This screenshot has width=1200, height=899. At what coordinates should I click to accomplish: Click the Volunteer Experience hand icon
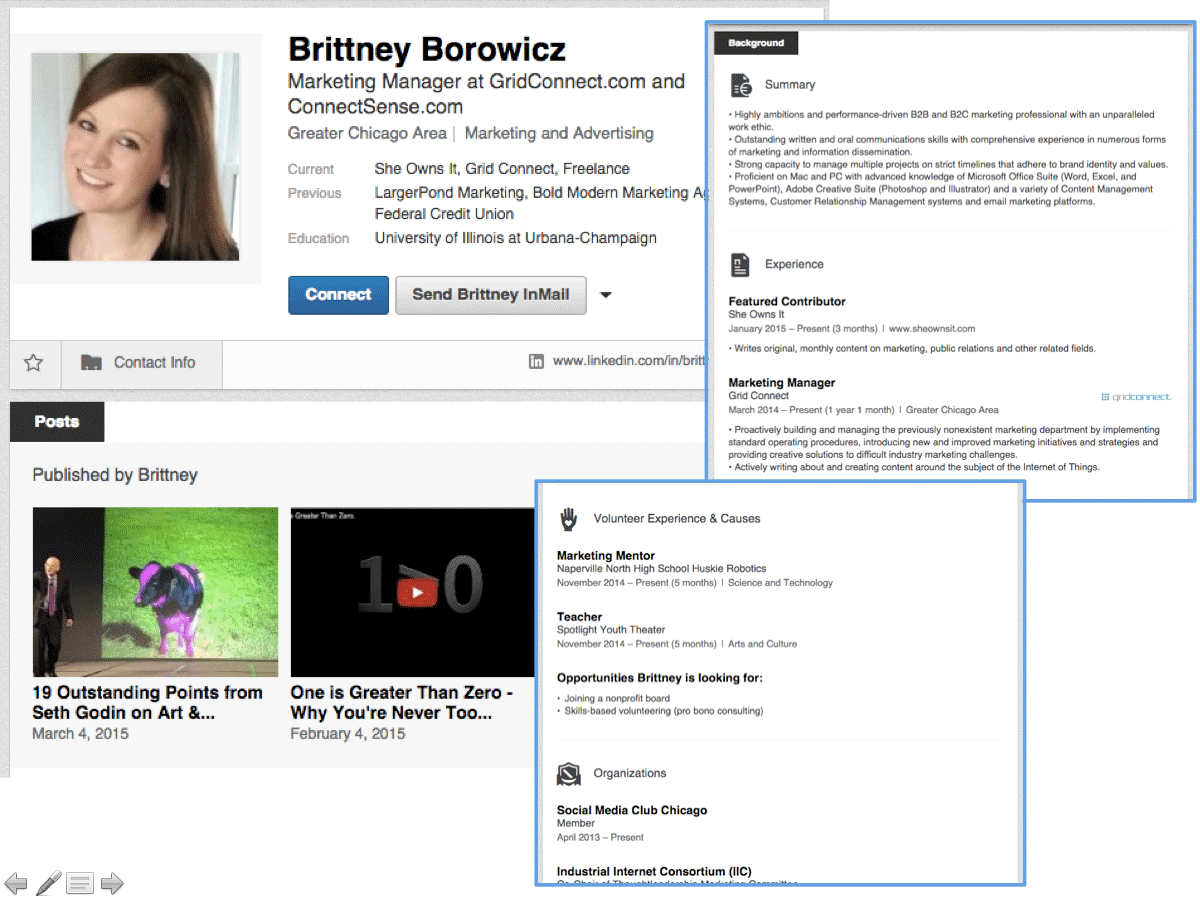pyautogui.click(x=568, y=518)
